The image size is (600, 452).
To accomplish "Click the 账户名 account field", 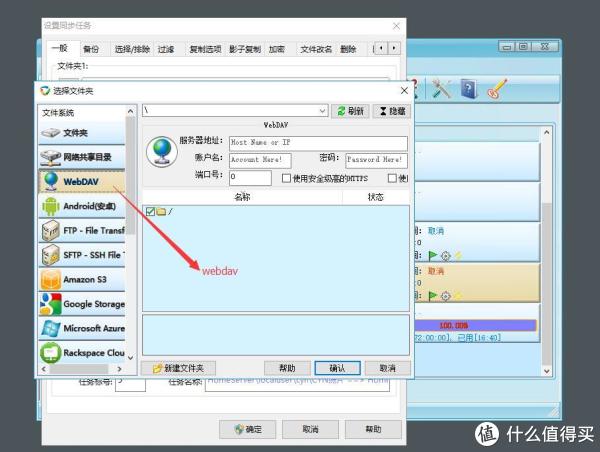I will click(x=260, y=160).
